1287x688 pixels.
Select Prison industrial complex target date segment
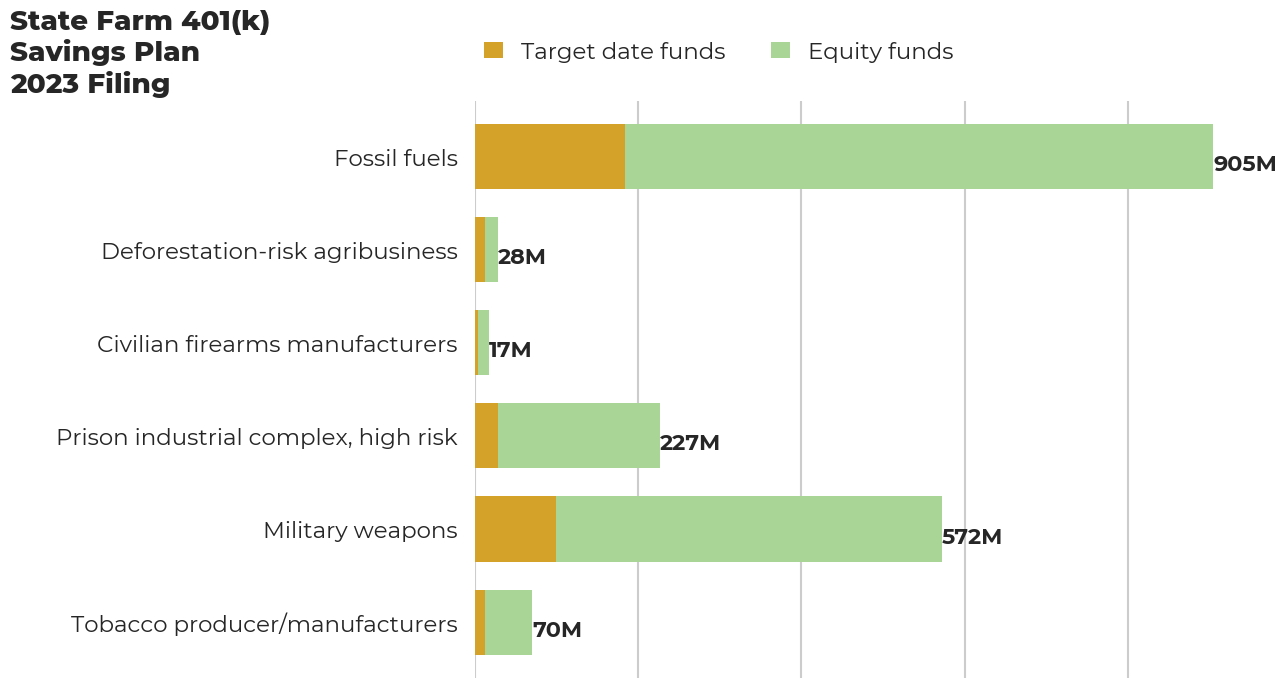[486, 436]
